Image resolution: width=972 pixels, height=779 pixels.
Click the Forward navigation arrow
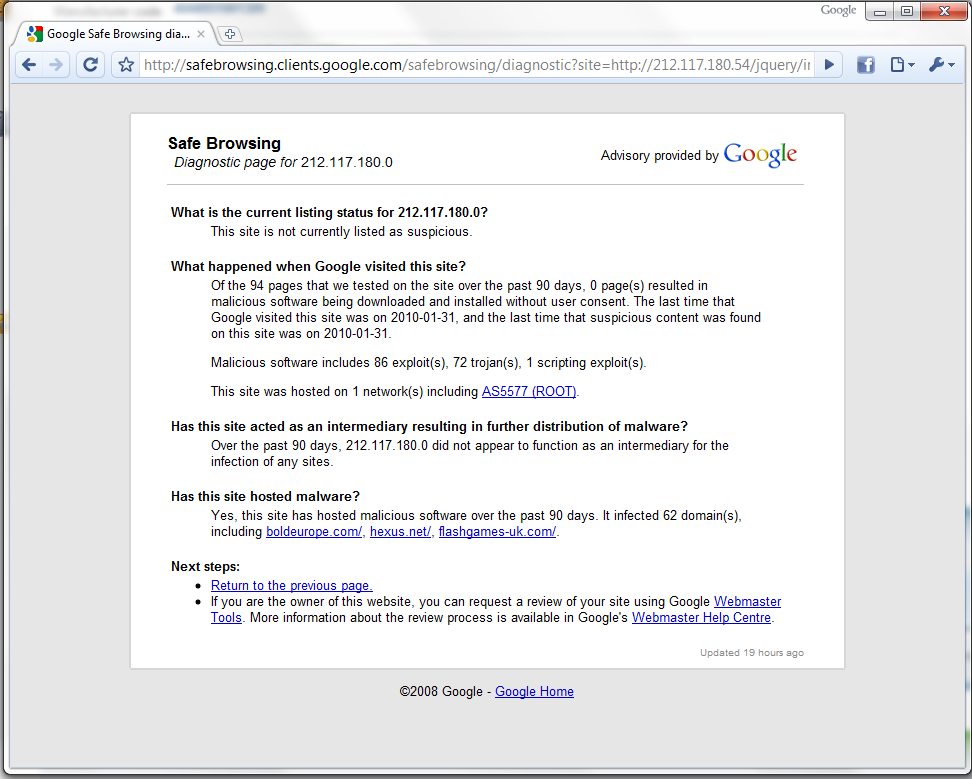pyautogui.click(x=56, y=65)
